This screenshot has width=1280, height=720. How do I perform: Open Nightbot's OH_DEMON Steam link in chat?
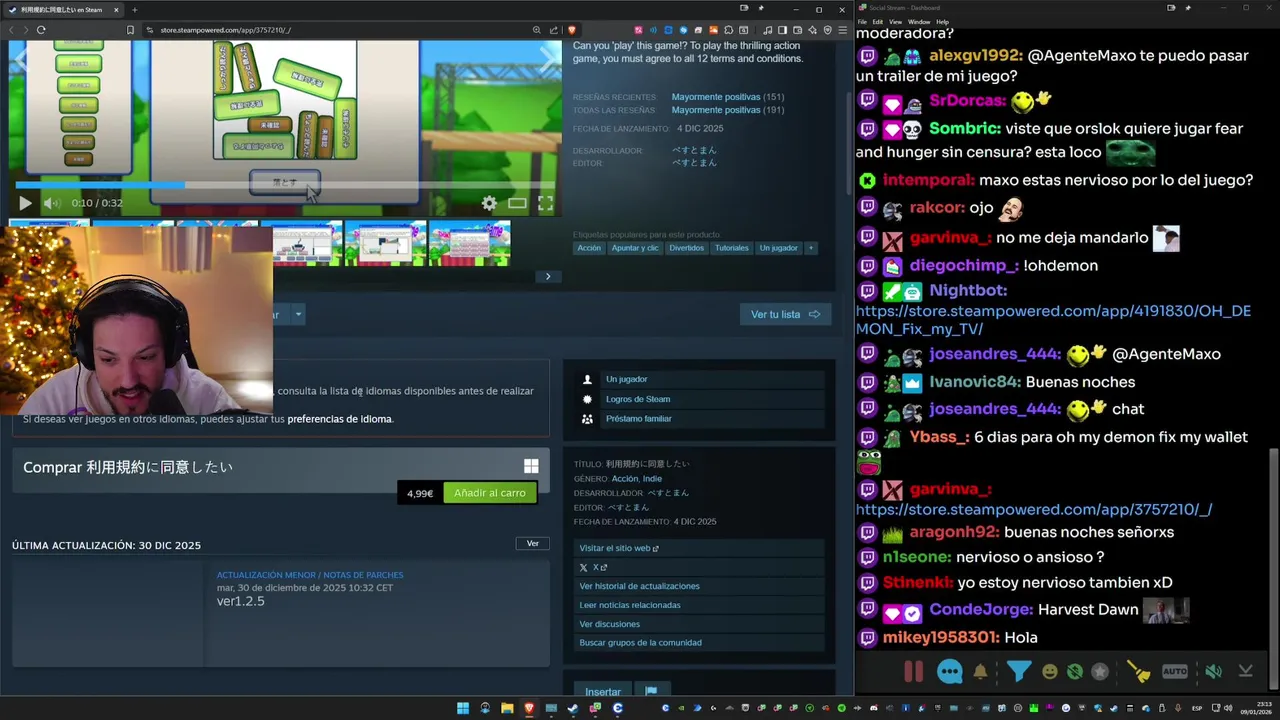(x=1053, y=320)
